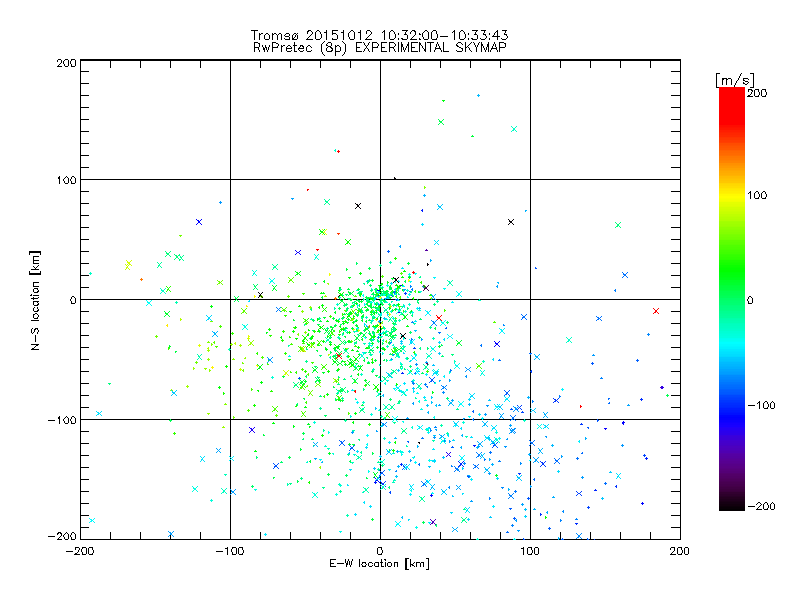Image resolution: width=800 pixels, height=600 pixels.
Task: Click the N-S axis tick label "200"
Action: pyautogui.click(x=66, y=63)
